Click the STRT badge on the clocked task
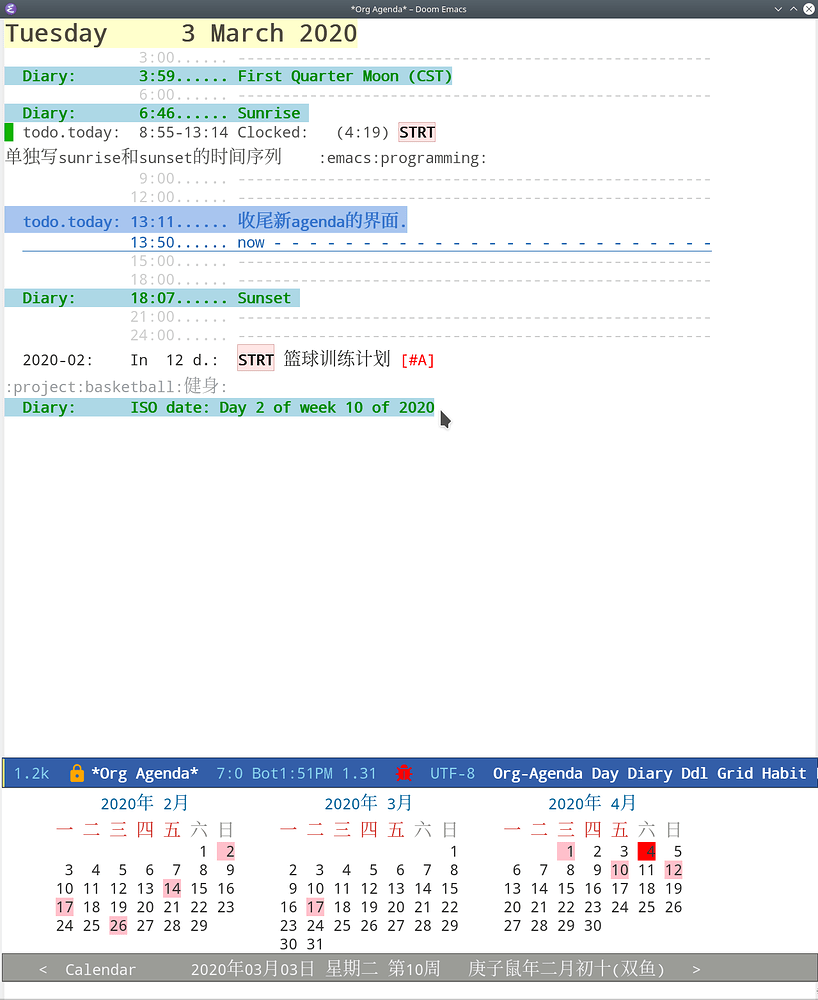Viewport: 818px width, 1000px height. tap(416, 131)
